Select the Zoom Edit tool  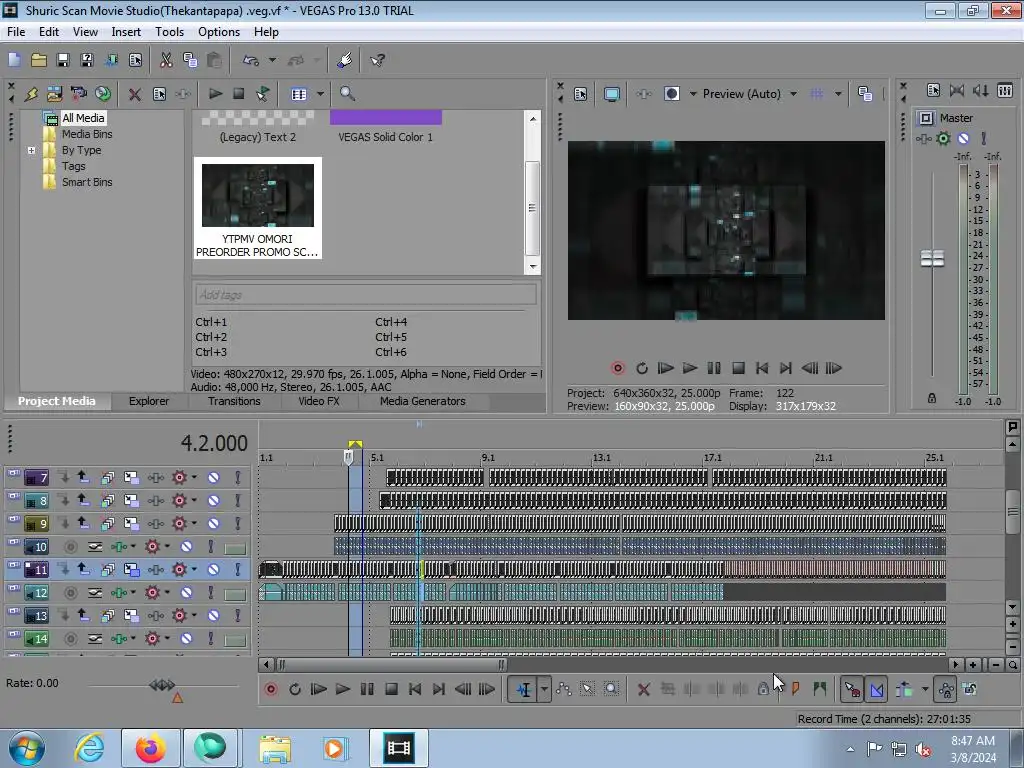(x=611, y=689)
